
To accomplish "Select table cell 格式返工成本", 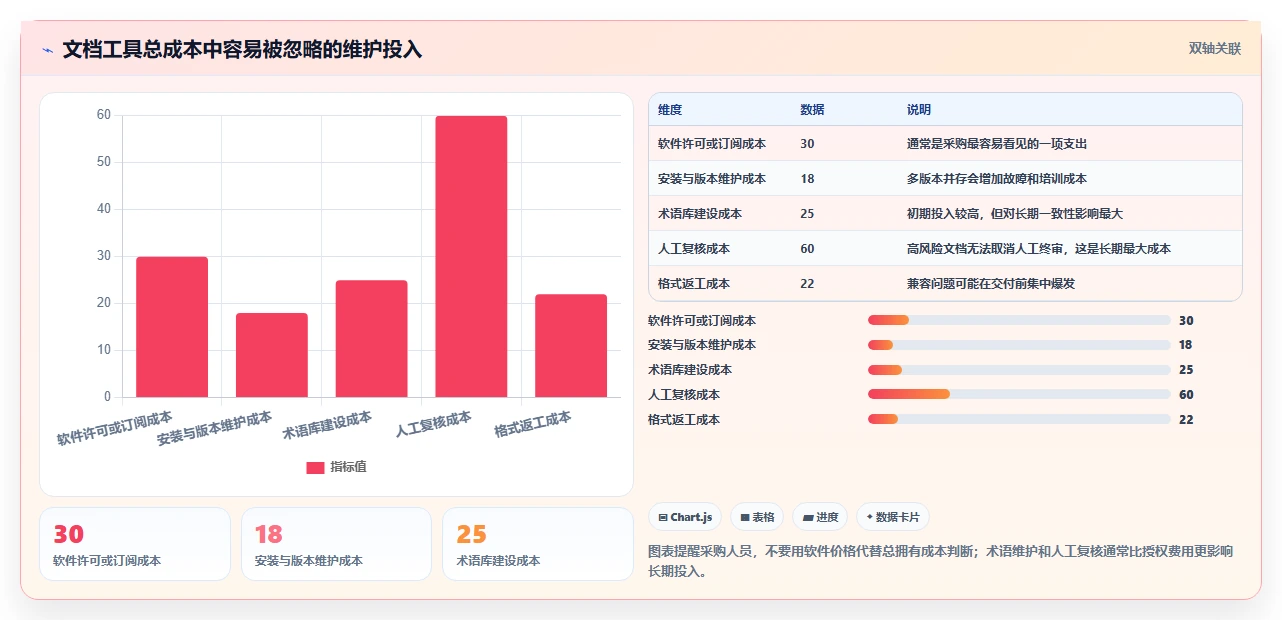I will (x=694, y=284).
